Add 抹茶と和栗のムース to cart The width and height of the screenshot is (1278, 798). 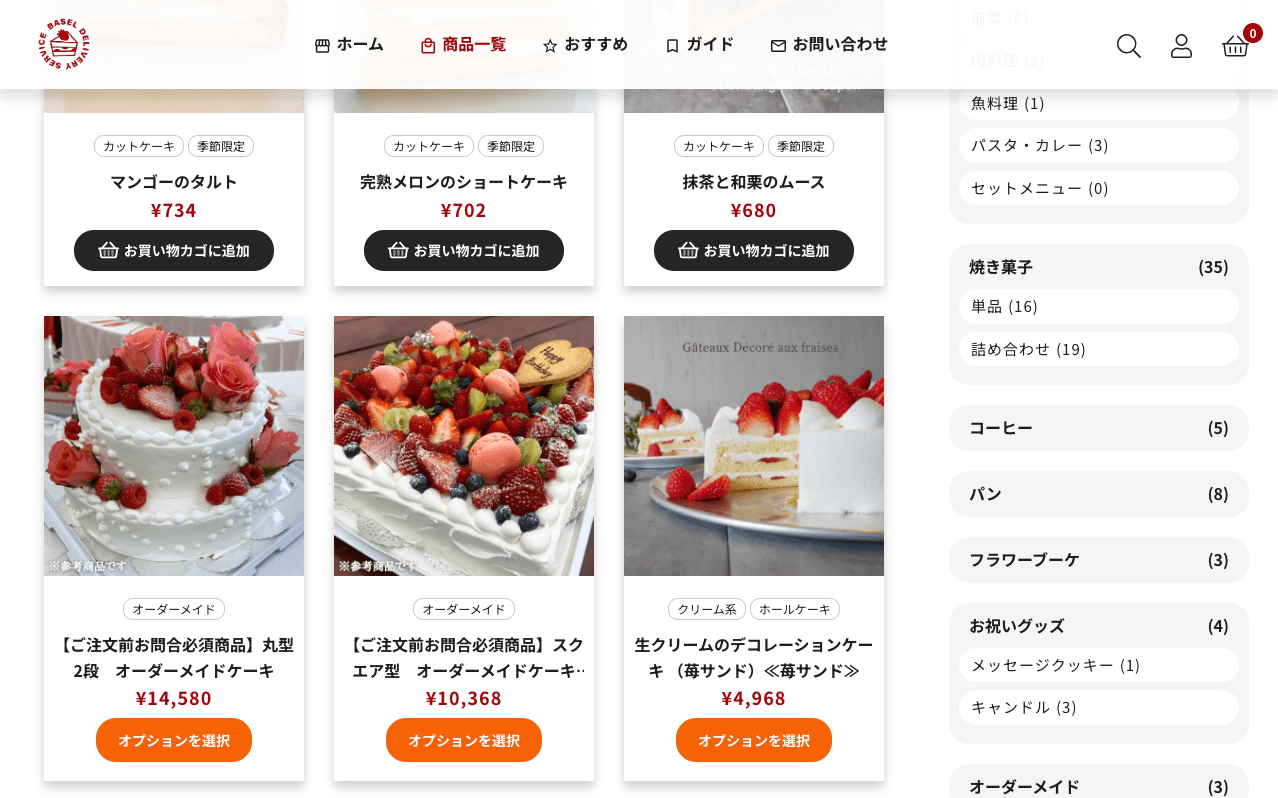pos(754,250)
